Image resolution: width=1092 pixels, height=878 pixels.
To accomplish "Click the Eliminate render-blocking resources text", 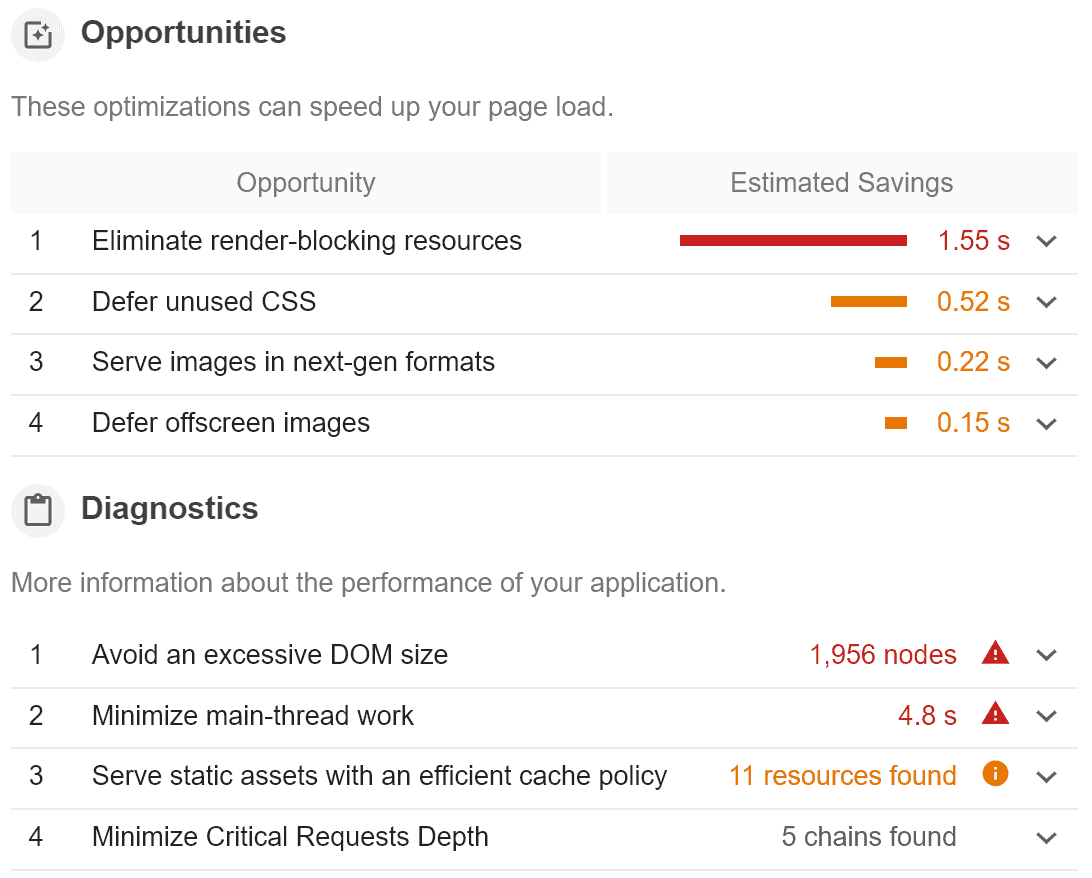I will coord(307,241).
